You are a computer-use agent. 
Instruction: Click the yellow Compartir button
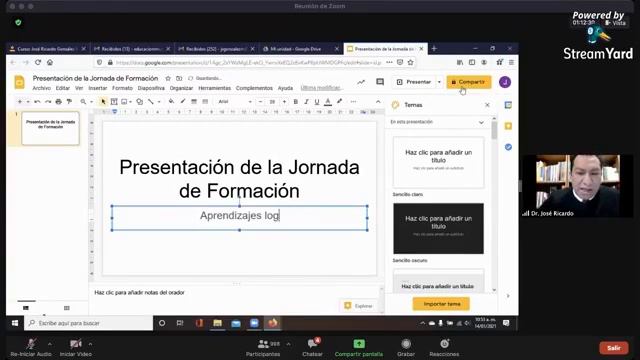[x=469, y=82]
